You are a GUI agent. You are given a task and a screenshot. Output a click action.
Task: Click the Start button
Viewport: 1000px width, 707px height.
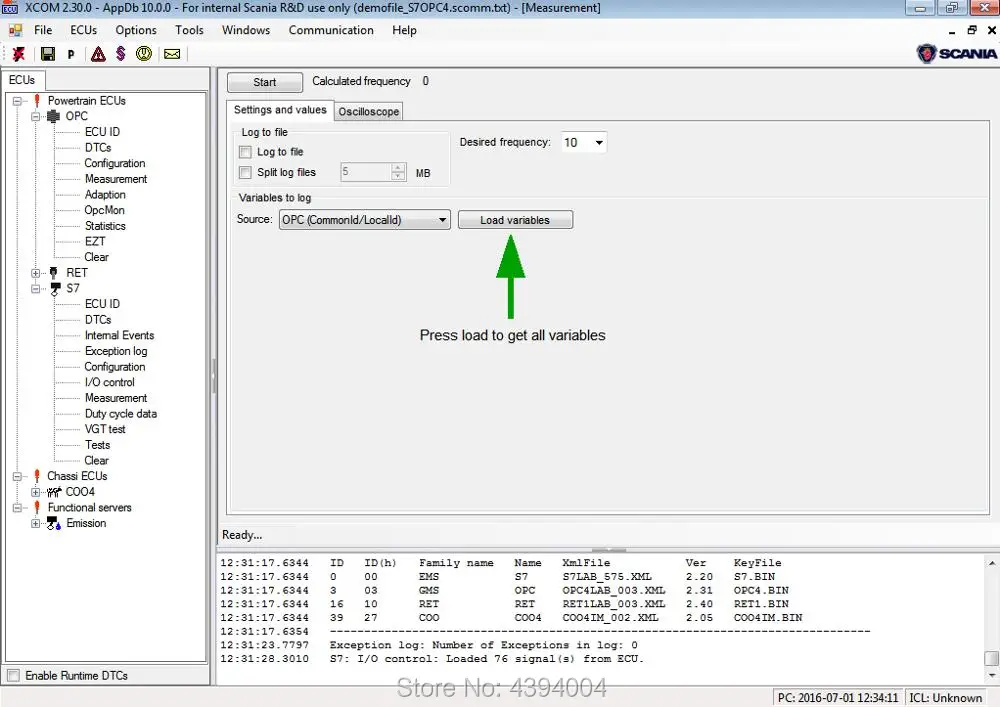coord(265,83)
